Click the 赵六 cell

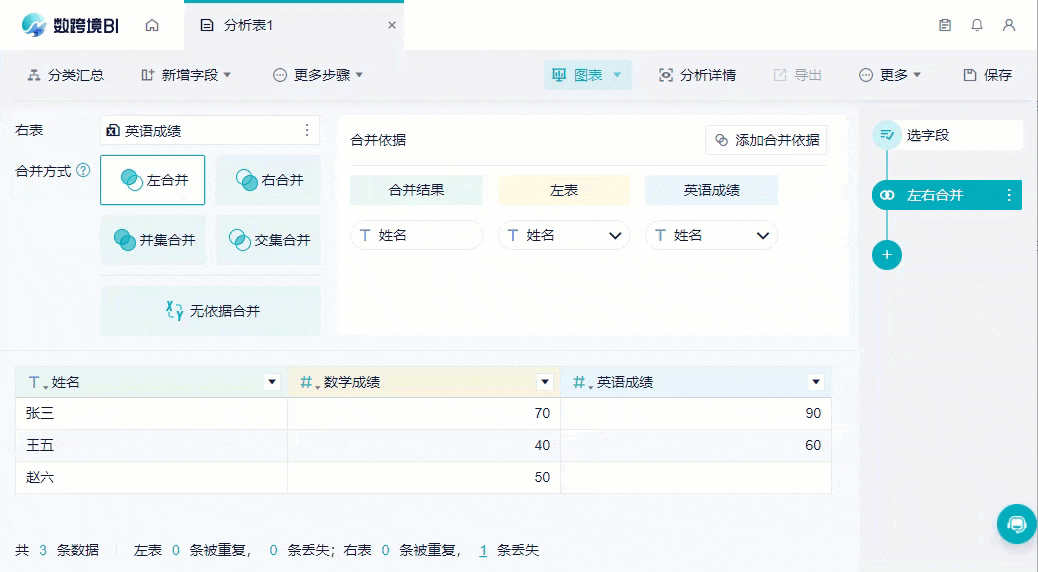click(152, 477)
